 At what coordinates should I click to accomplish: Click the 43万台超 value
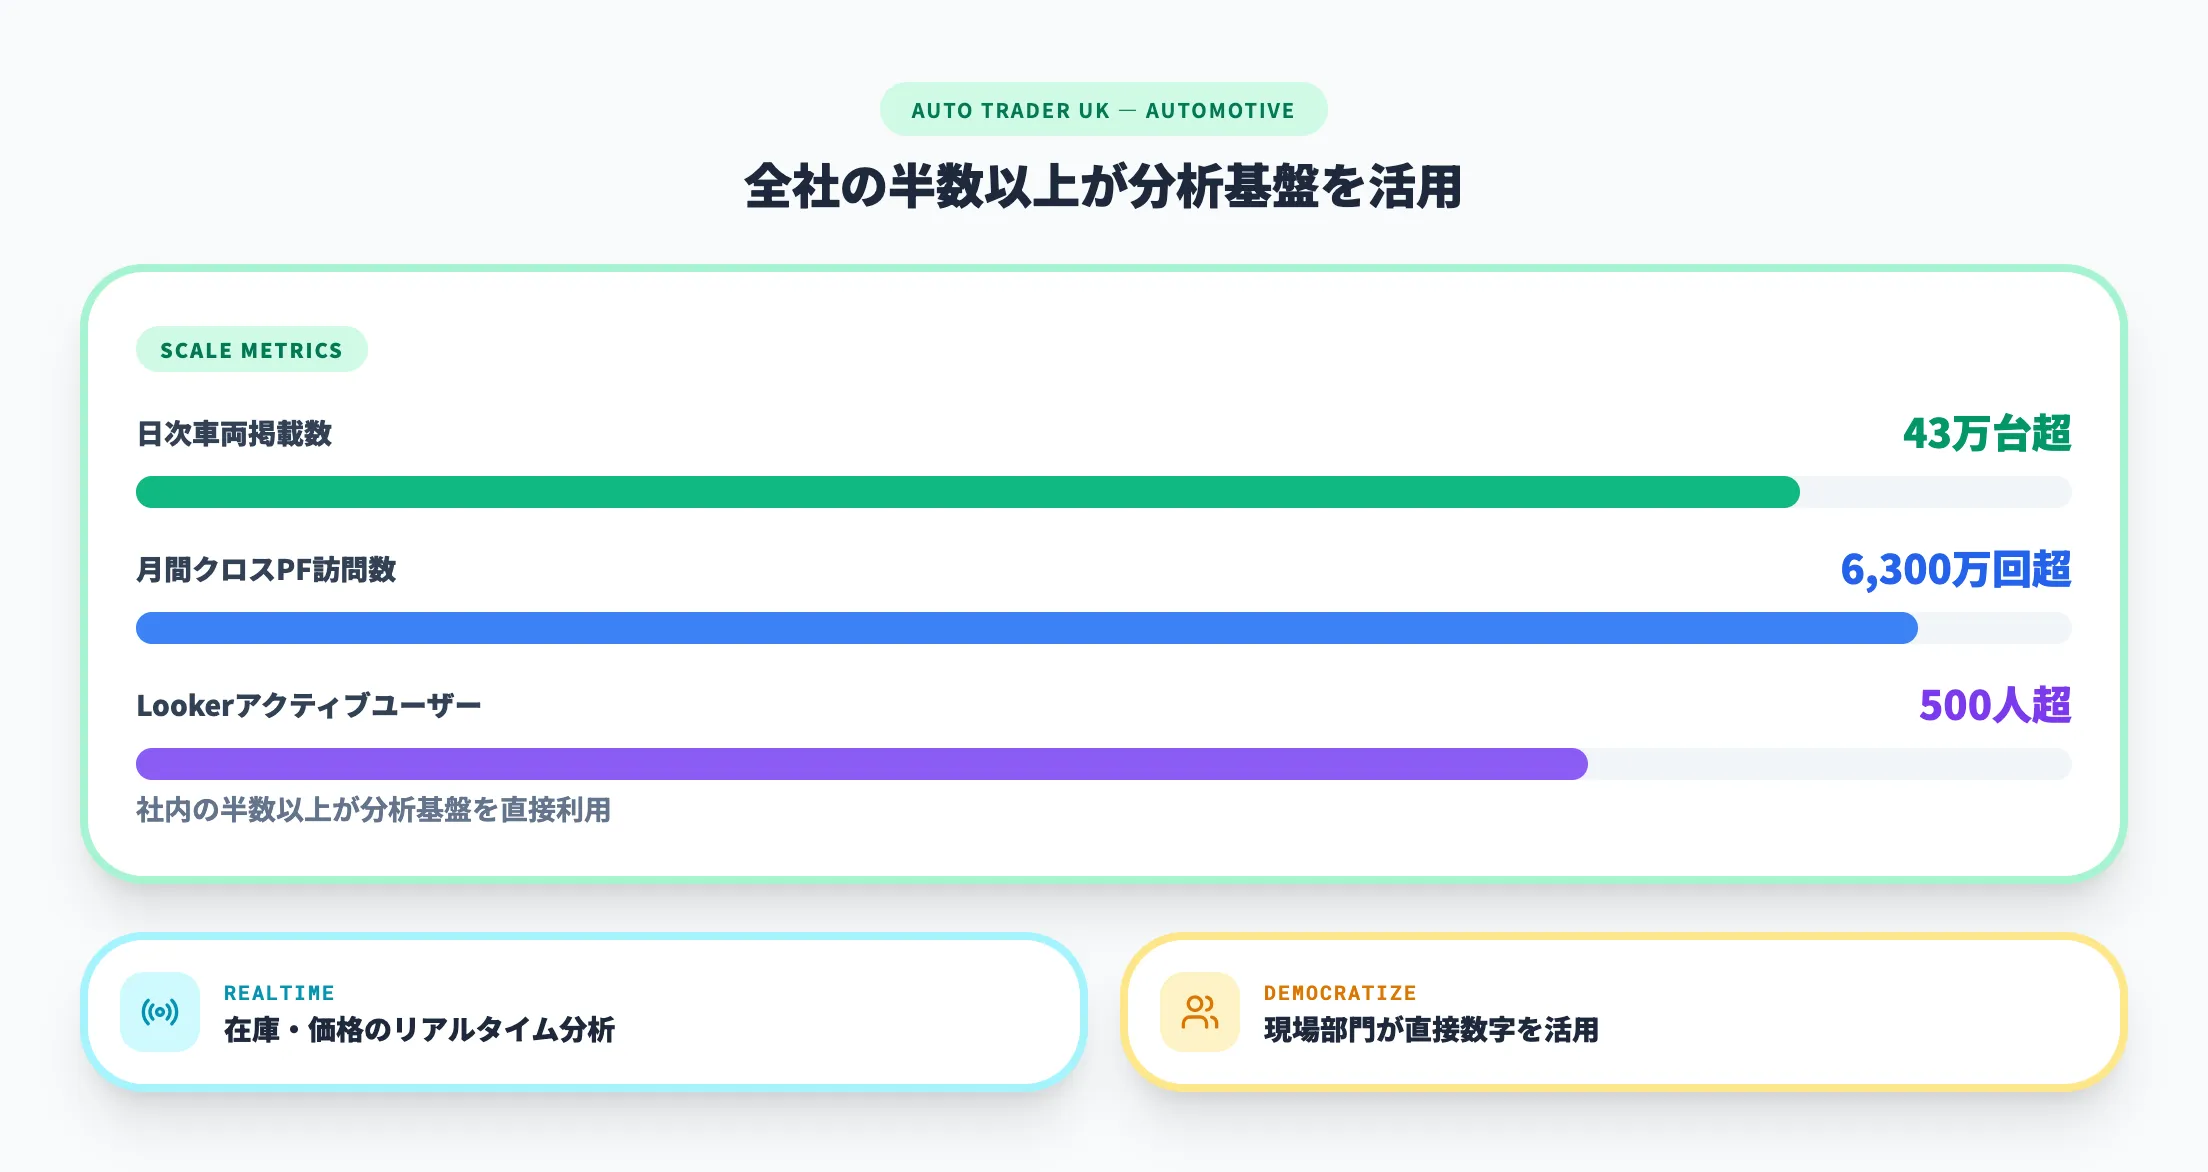tap(1986, 434)
